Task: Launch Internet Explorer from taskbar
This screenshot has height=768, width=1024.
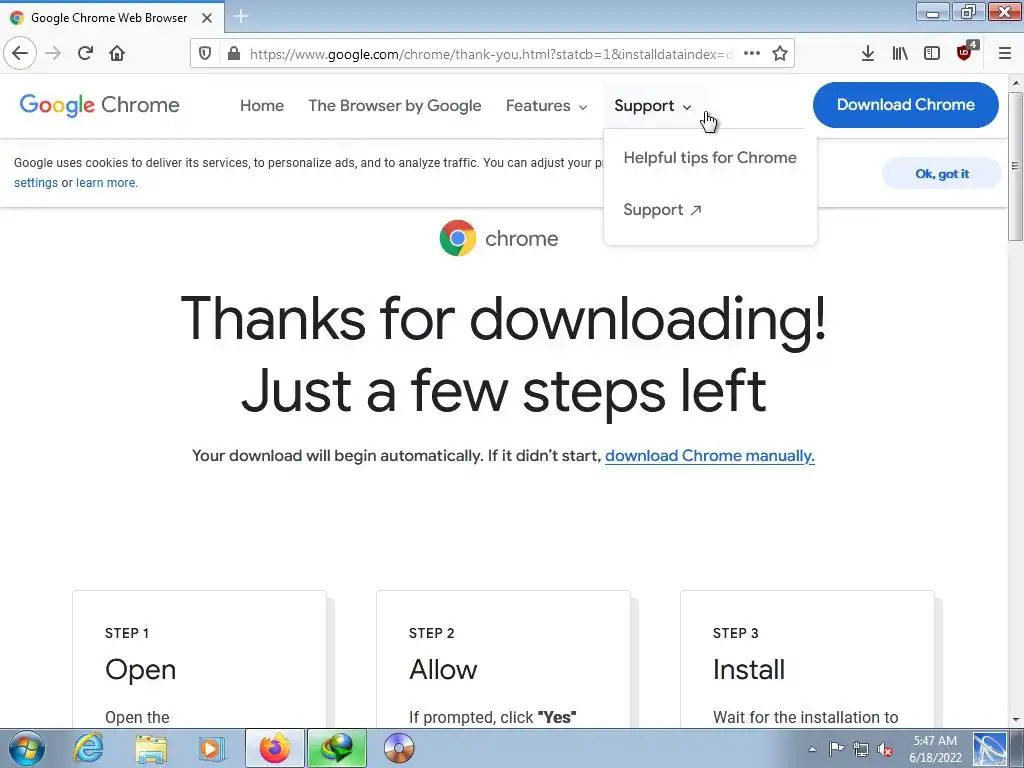Action: click(88, 748)
